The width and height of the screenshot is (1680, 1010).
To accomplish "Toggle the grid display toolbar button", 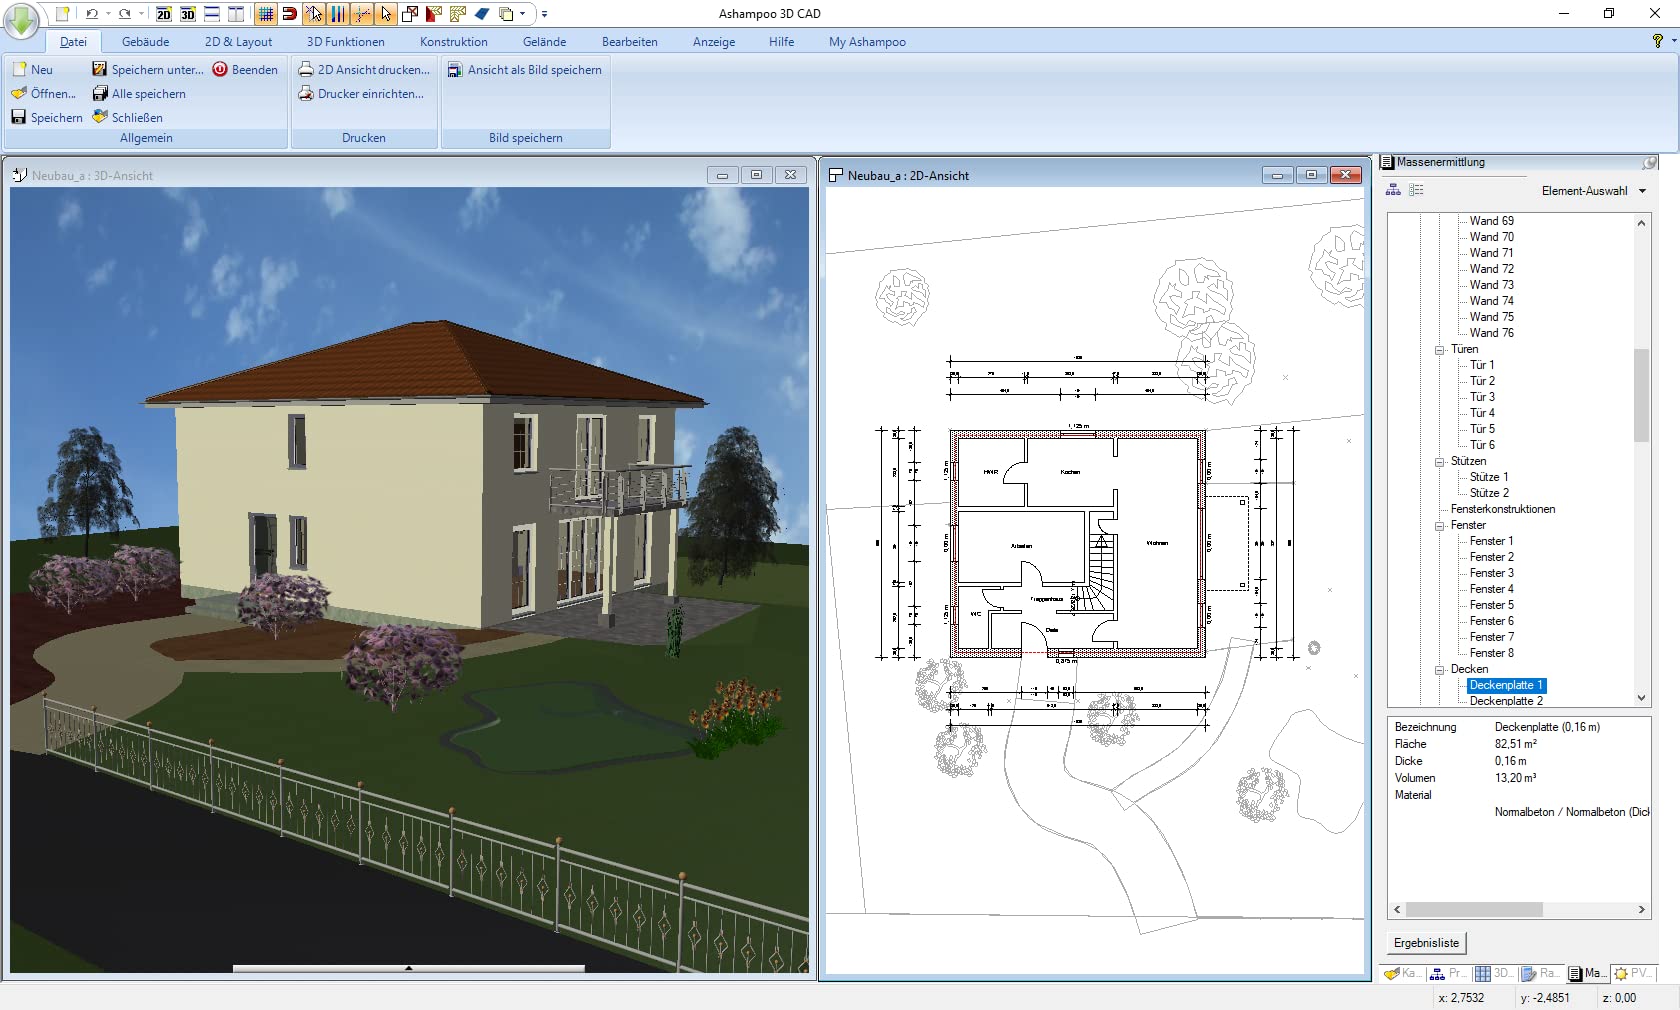I will tap(265, 14).
